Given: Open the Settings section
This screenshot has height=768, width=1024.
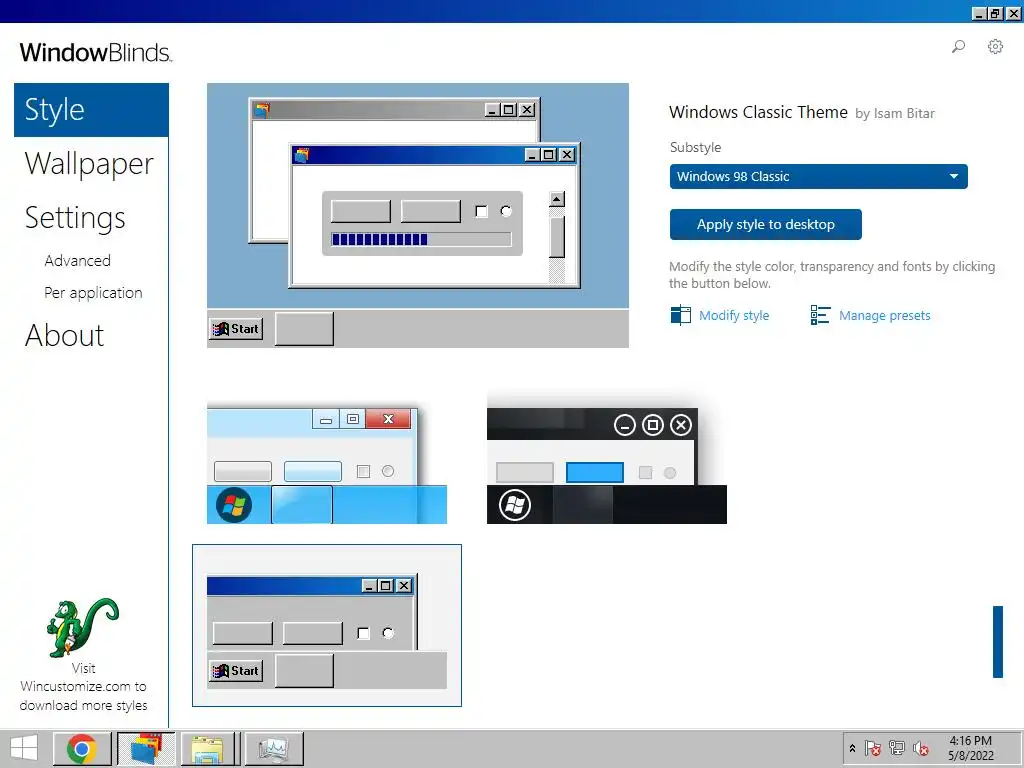Looking at the screenshot, I should (75, 217).
